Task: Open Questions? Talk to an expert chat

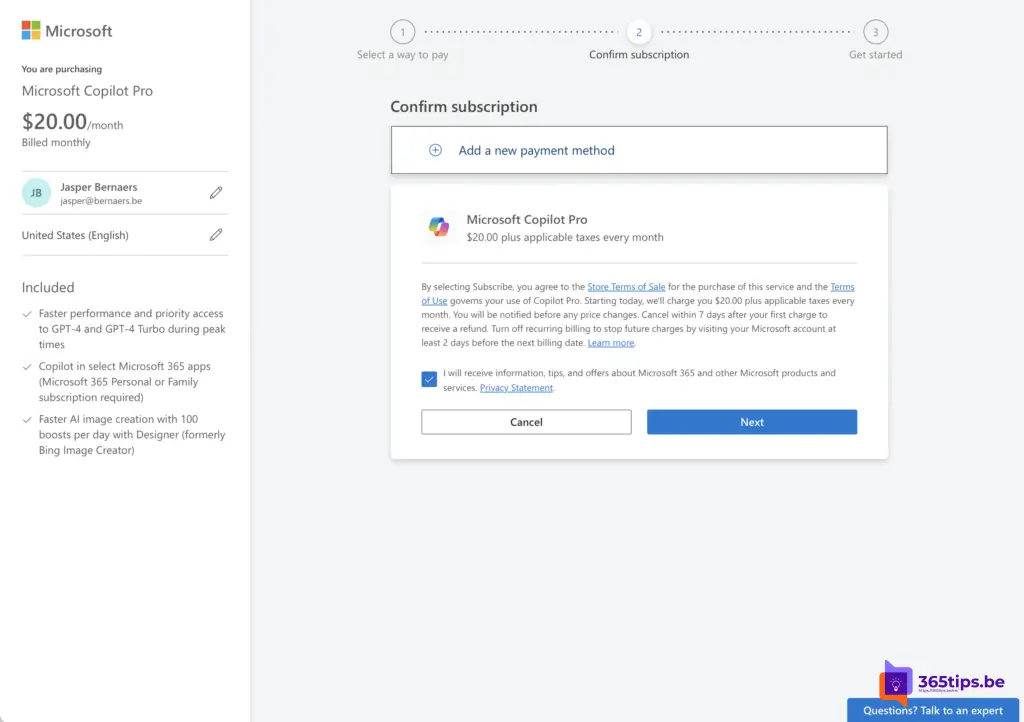Action: pyautogui.click(x=933, y=710)
